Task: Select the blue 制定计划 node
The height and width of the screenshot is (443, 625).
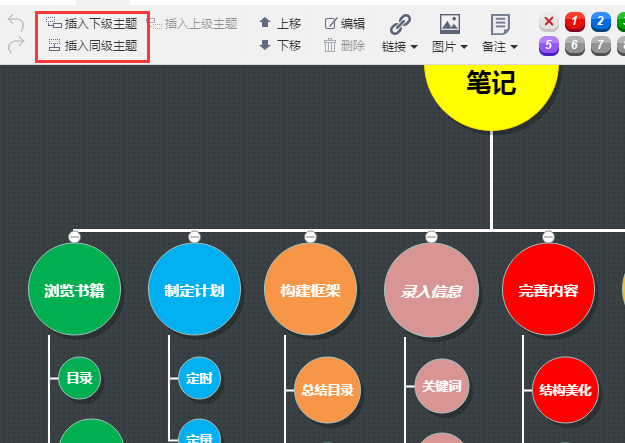Action: pos(195,289)
